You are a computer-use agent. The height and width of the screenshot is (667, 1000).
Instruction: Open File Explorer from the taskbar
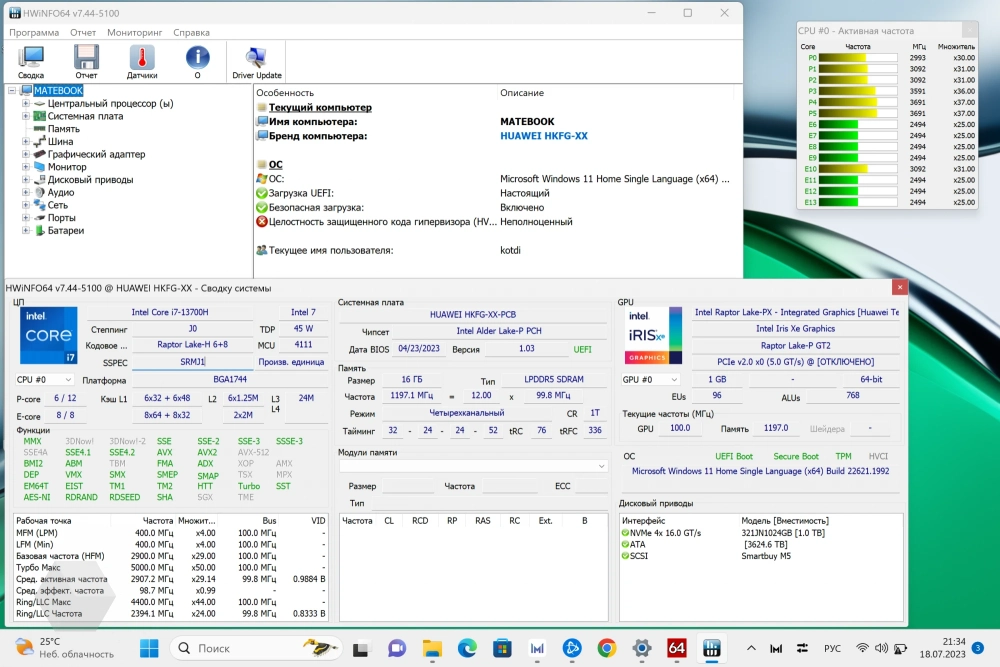click(x=432, y=648)
